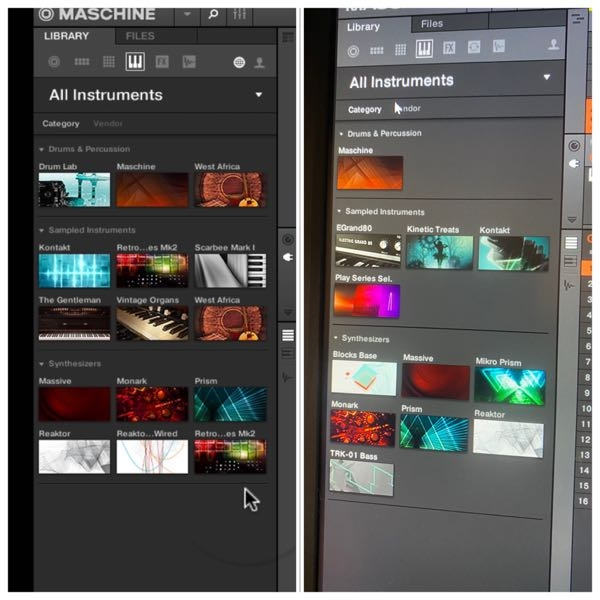Choose Kinetic Treats thumbnail
600x600 pixels.
pos(439,252)
